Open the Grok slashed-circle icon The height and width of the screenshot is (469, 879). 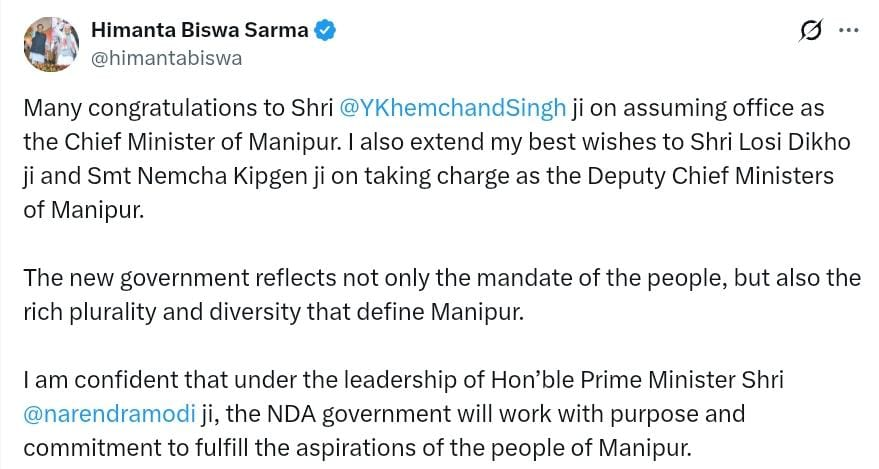point(811,31)
